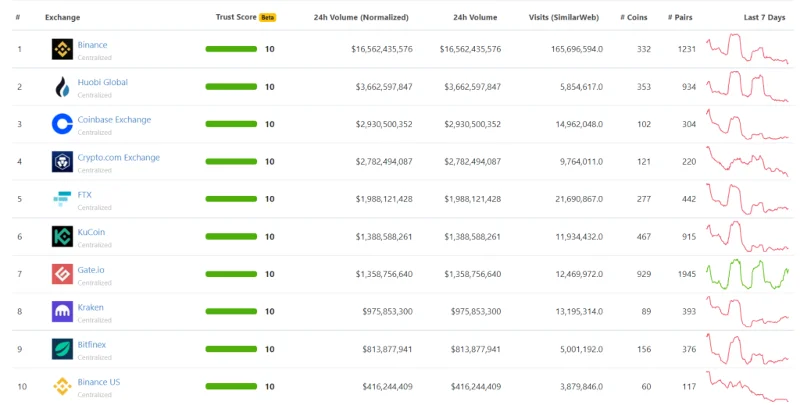
Task: Click Gate.io's green trust score bar
Action: pyautogui.click(x=231, y=274)
